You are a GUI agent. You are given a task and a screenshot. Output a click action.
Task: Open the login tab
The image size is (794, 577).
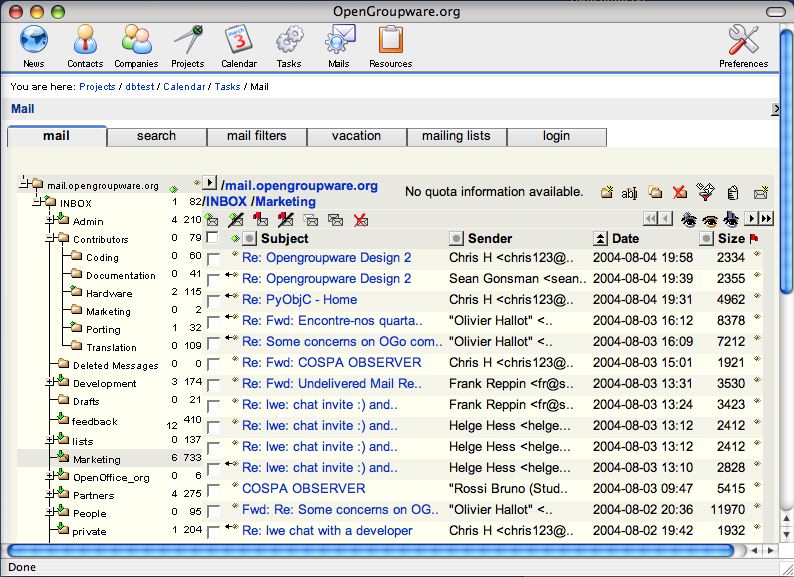(557, 136)
